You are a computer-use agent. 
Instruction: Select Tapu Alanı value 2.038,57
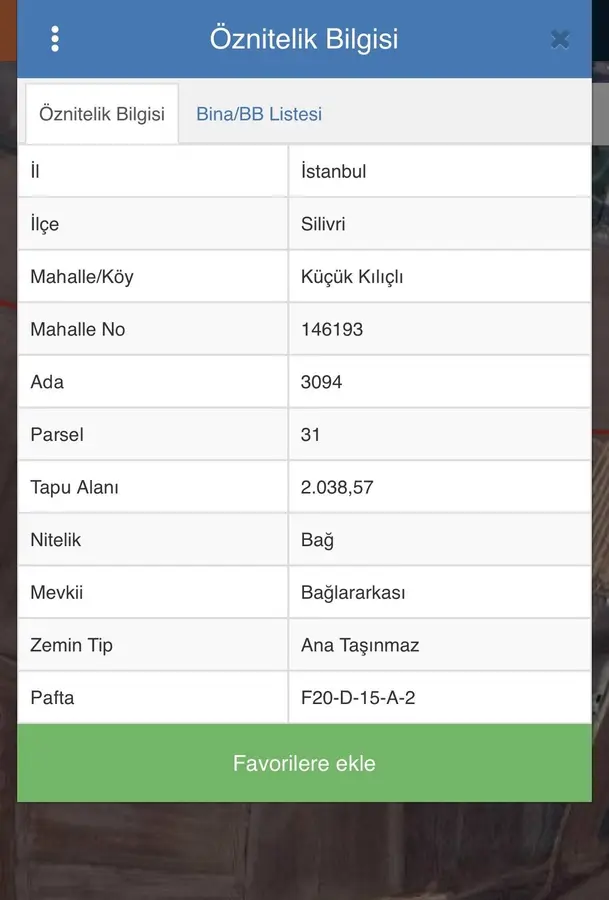[x=337, y=488]
